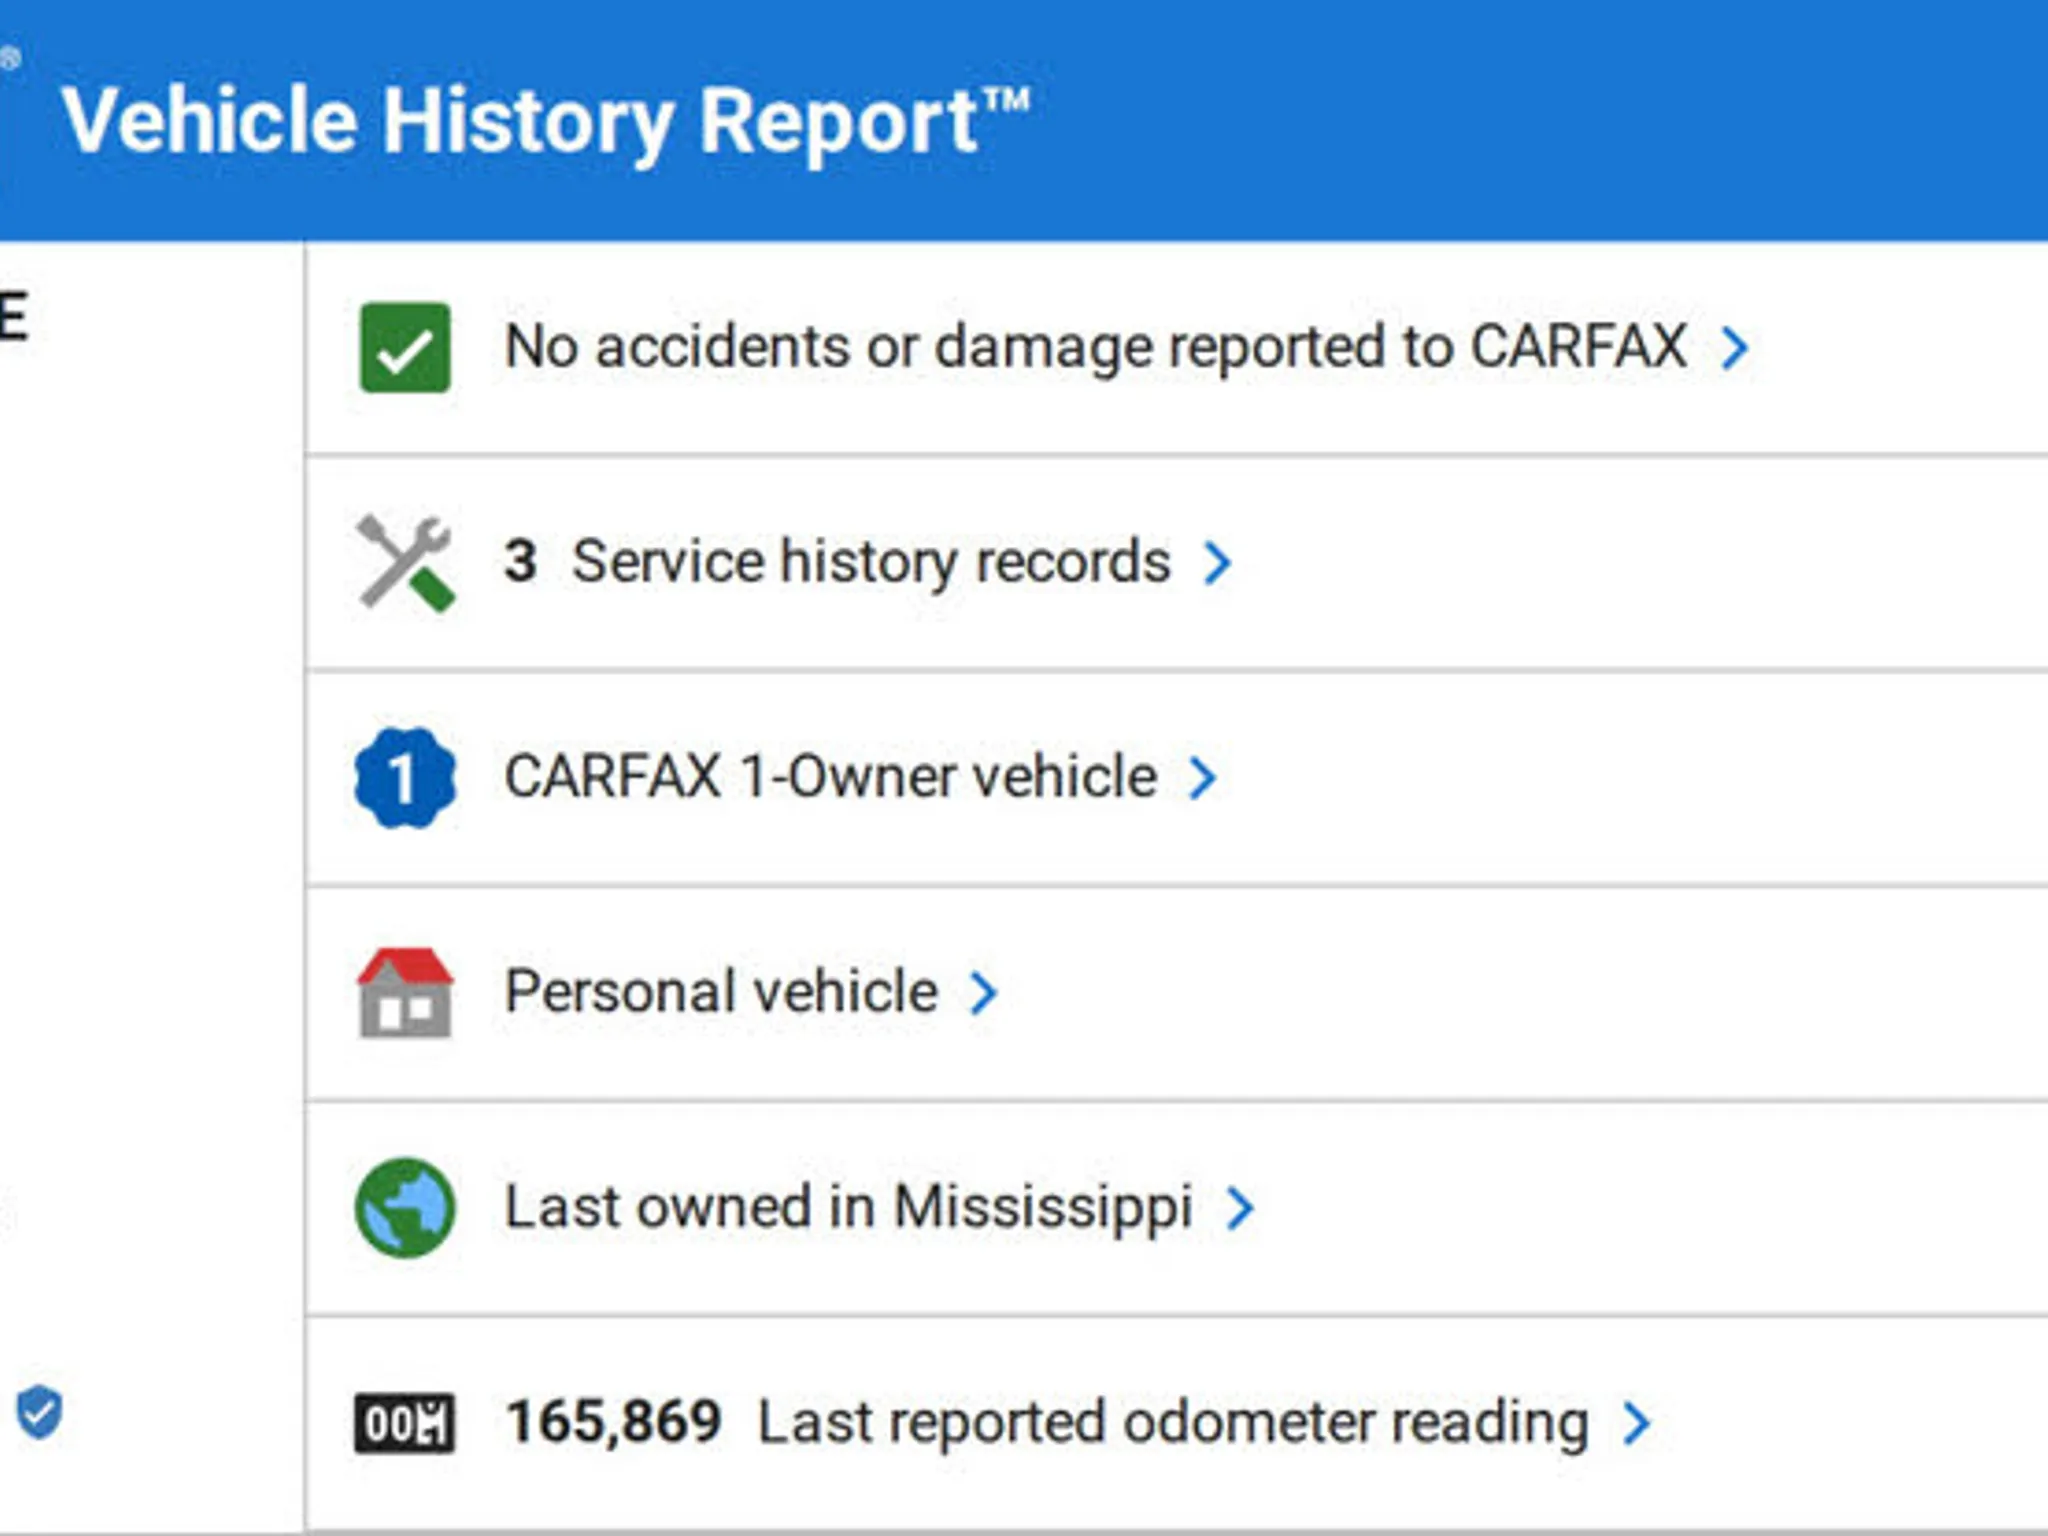Open No accidents or damage reported link
This screenshot has width=2048, height=1536.
point(1096,347)
